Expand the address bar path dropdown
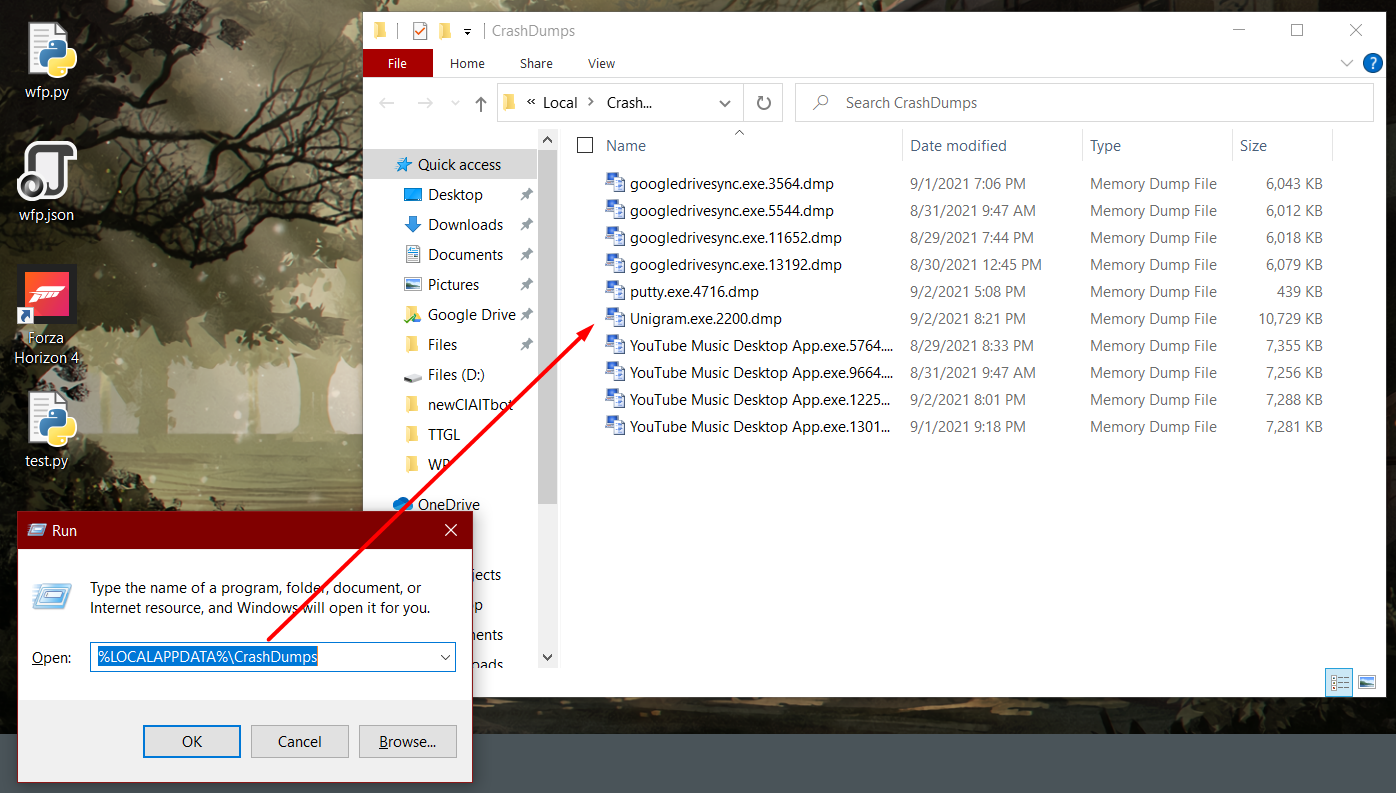This screenshot has width=1396, height=793. 725,102
